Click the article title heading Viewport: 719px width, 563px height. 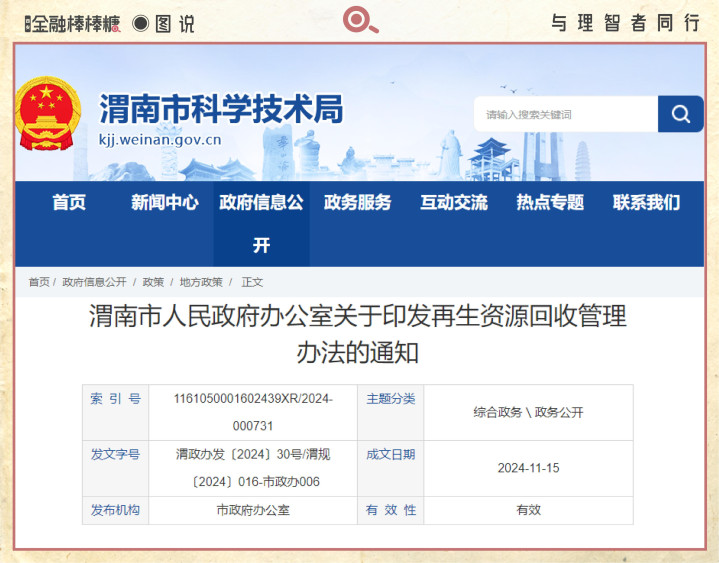[x=358, y=334]
